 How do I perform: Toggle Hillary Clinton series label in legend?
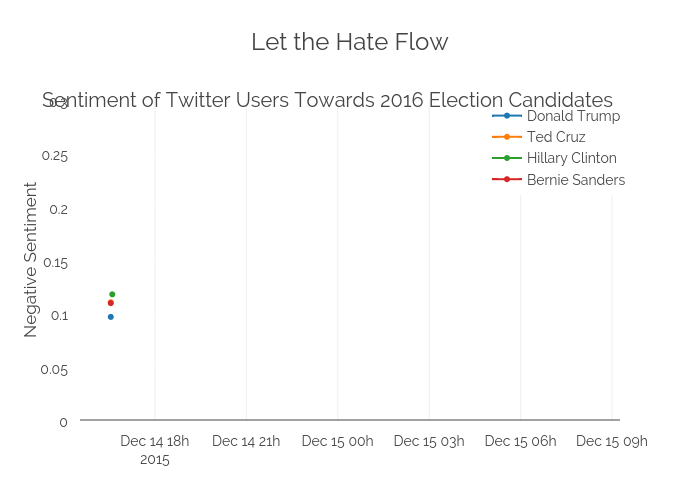[x=571, y=158]
